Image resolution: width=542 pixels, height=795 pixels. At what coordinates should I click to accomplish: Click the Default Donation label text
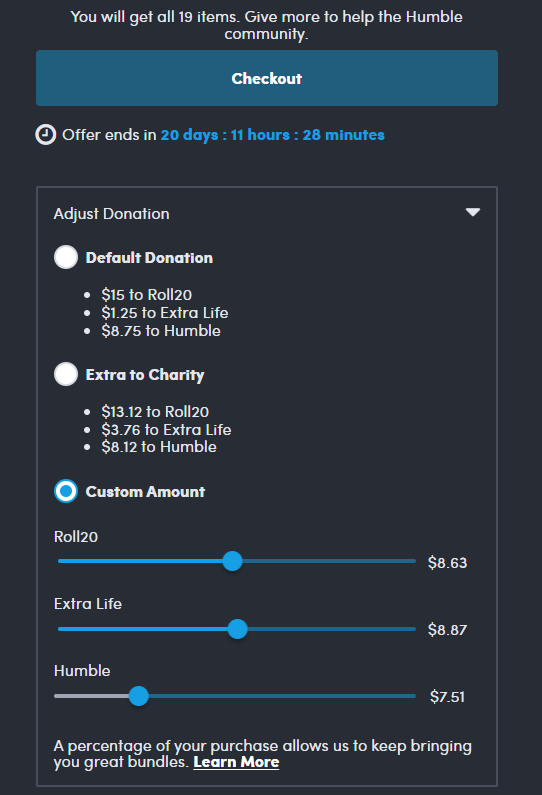tap(149, 258)
